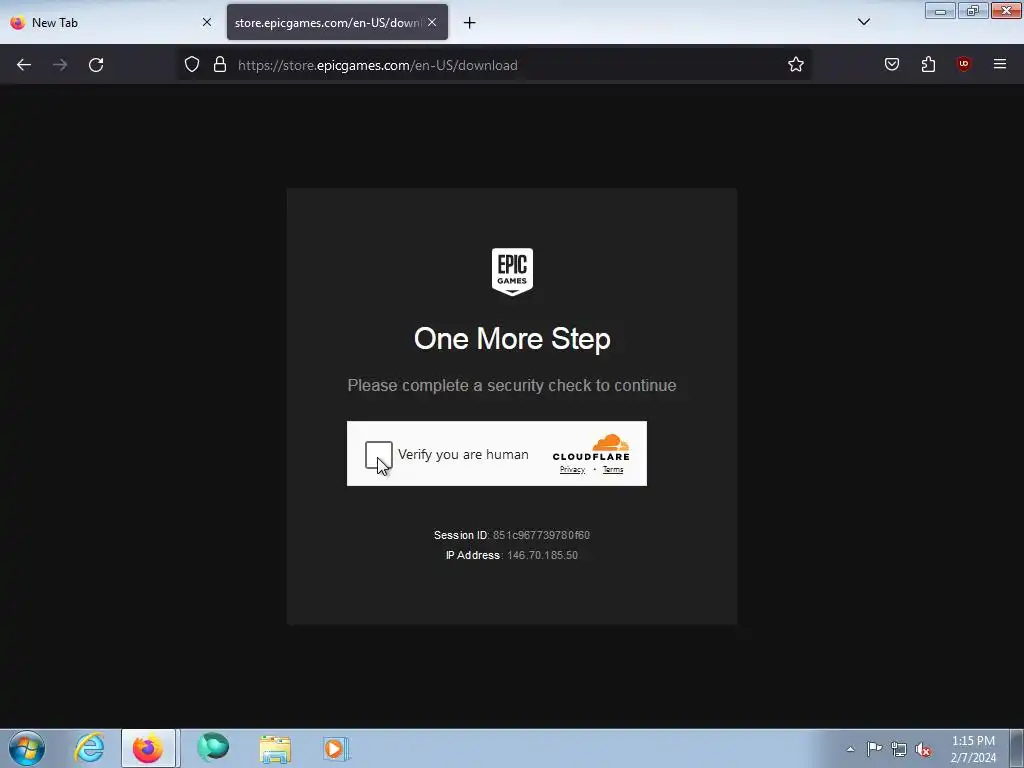Click the security check instruction text
1024x768 pixels.
tap(512, 385)
